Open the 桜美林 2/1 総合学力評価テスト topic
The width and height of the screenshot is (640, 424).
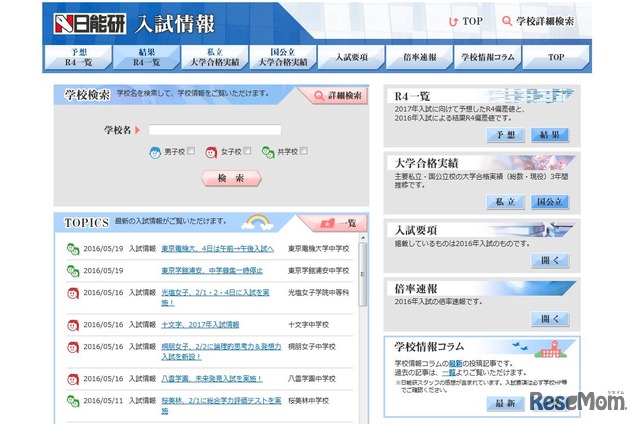point(221,405)
